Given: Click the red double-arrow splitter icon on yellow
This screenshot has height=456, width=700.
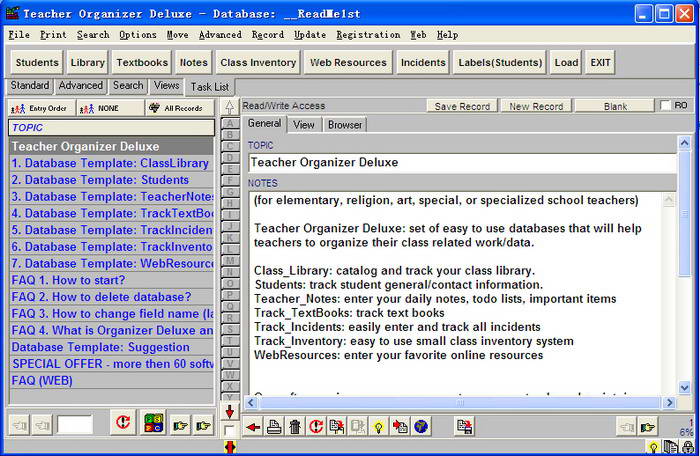Looking at the screenshot, I should [230, 447].
